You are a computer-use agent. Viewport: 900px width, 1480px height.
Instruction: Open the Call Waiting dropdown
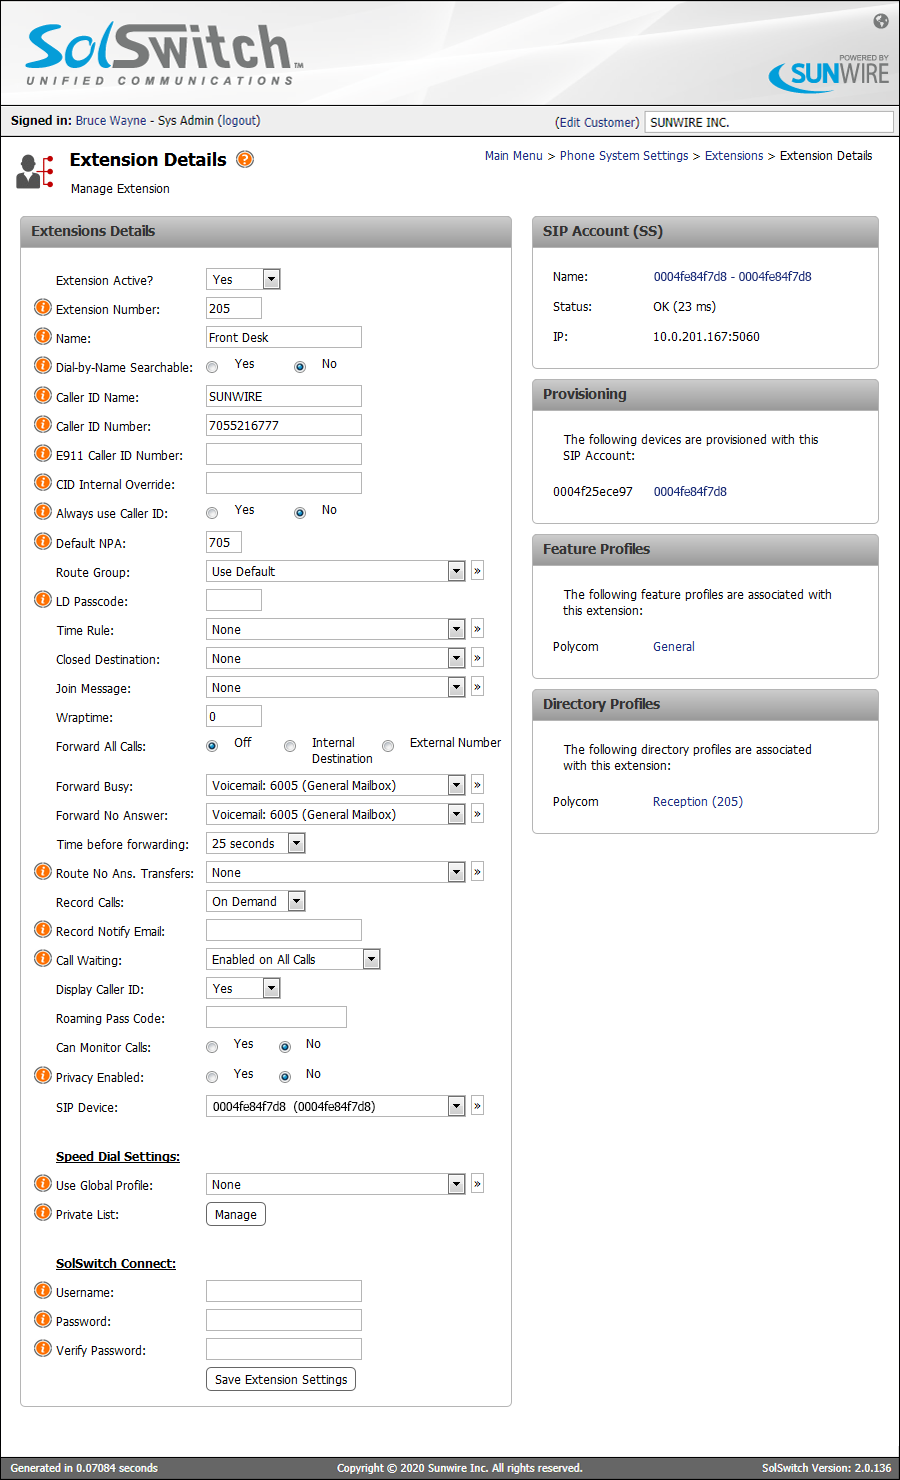click(293, 959)
